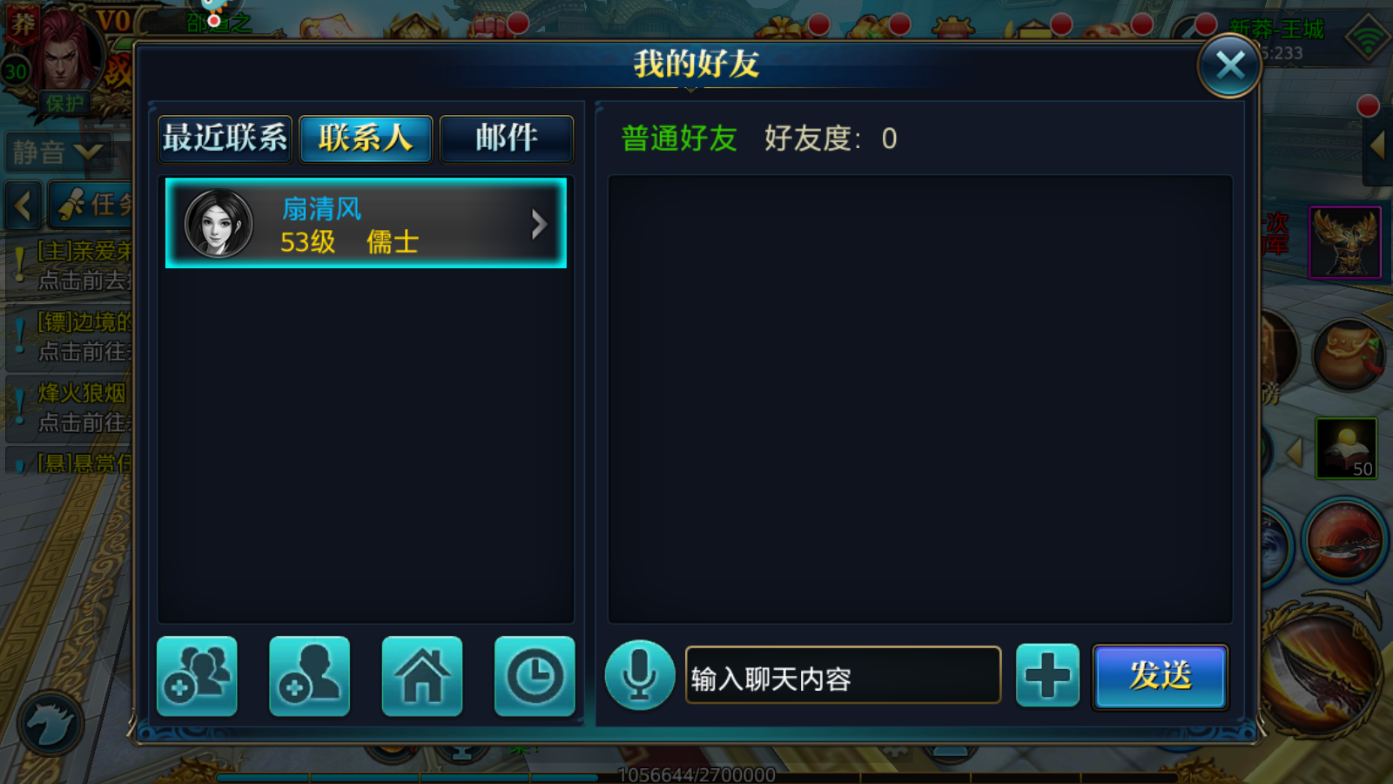Screen dimensions: 1393x784
Task: Collapse the task list with left arrow
Action: [22, 205]
